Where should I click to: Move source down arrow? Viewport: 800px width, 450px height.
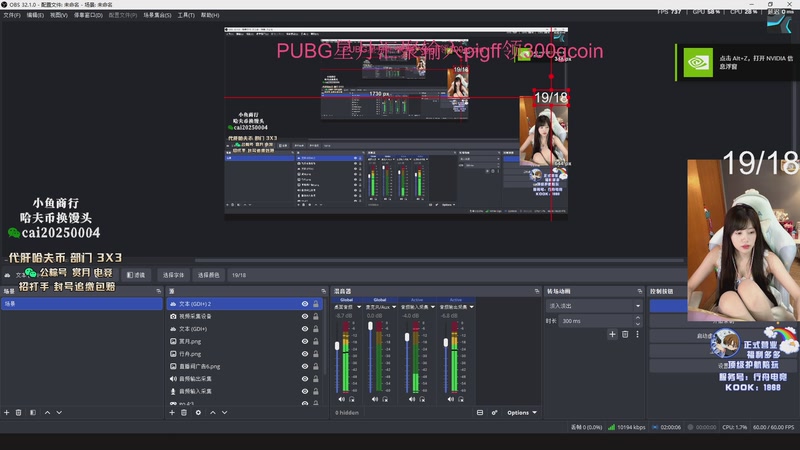point(224,412)
